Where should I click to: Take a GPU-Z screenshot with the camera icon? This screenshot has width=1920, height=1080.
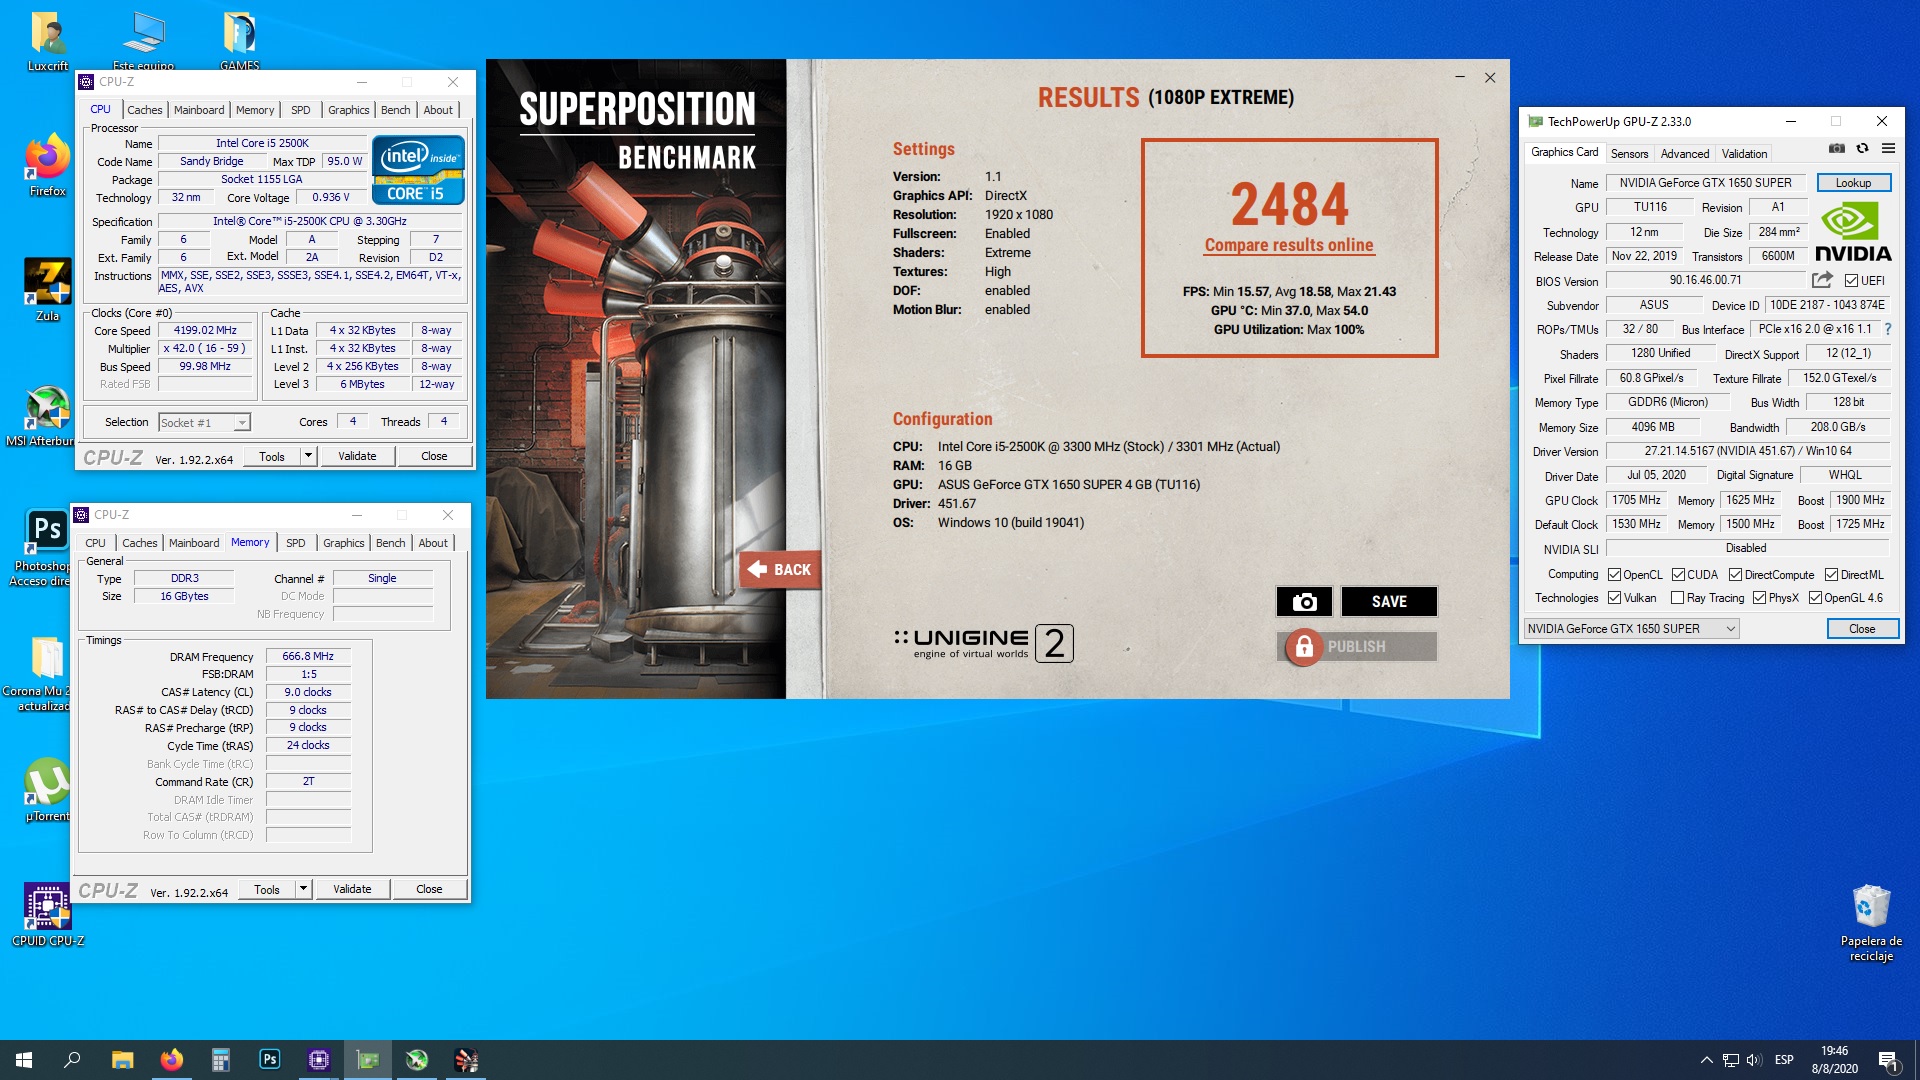(x=1836, y=148)
